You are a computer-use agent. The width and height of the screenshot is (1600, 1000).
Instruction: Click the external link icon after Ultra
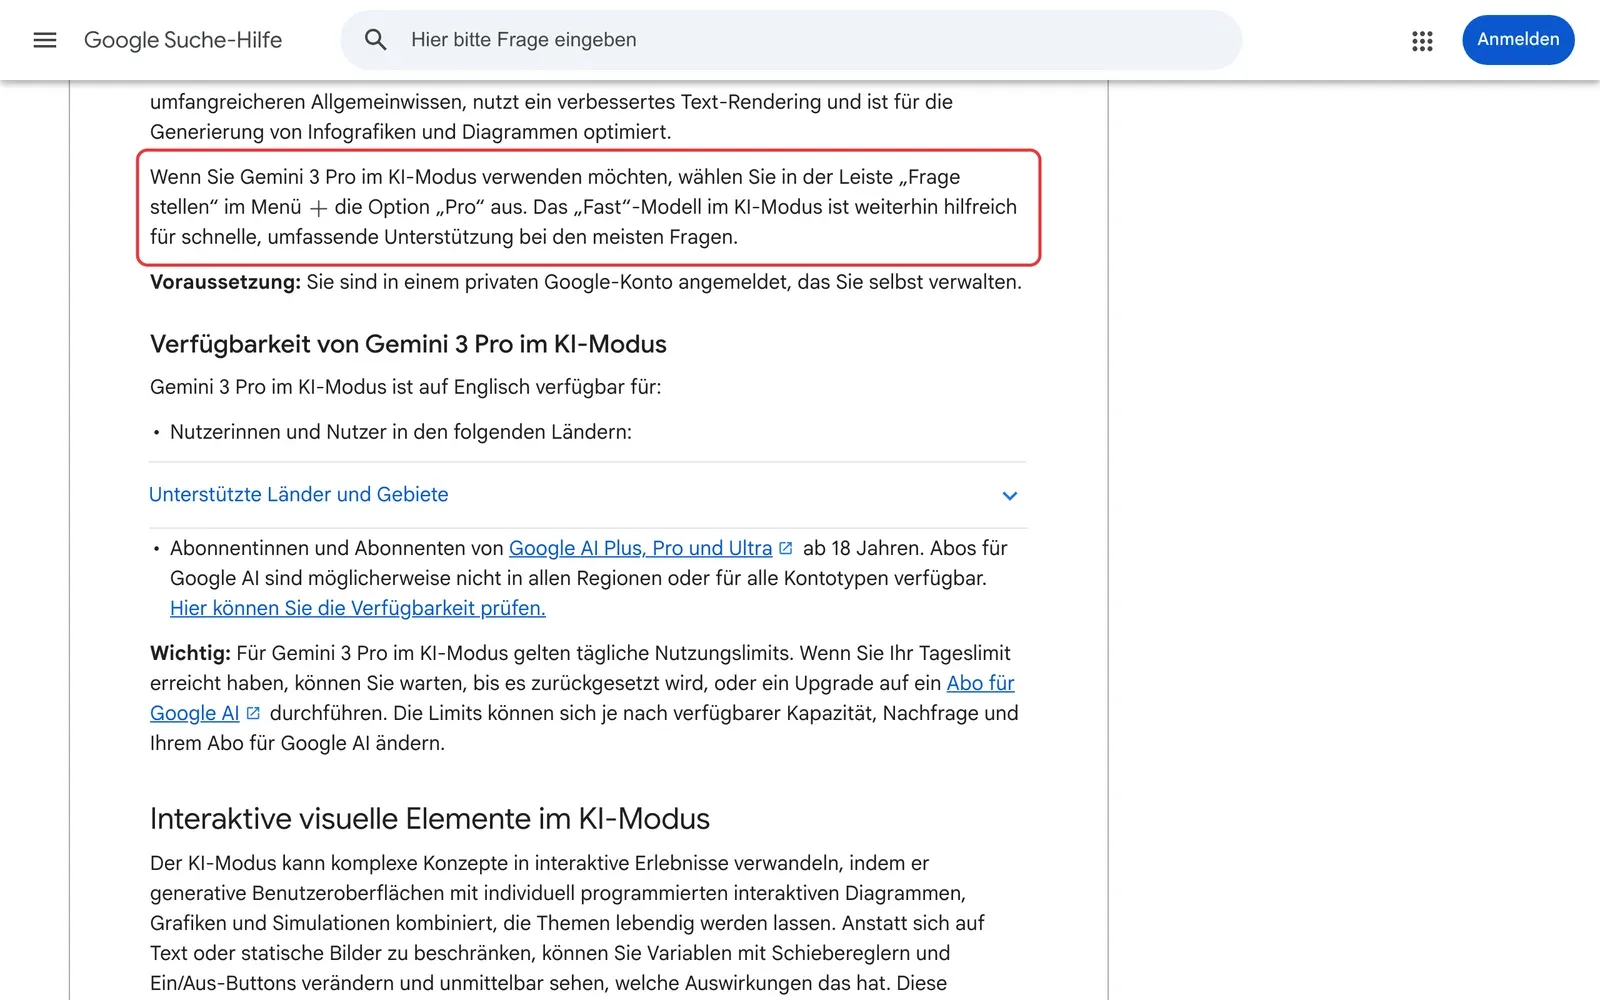point(786,548)
